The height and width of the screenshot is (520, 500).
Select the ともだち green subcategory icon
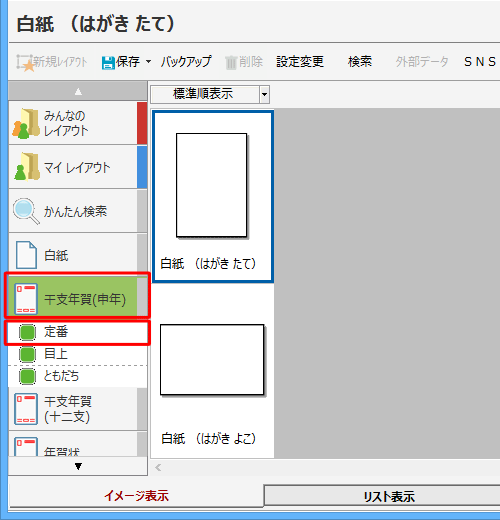[x=27, y=376]
